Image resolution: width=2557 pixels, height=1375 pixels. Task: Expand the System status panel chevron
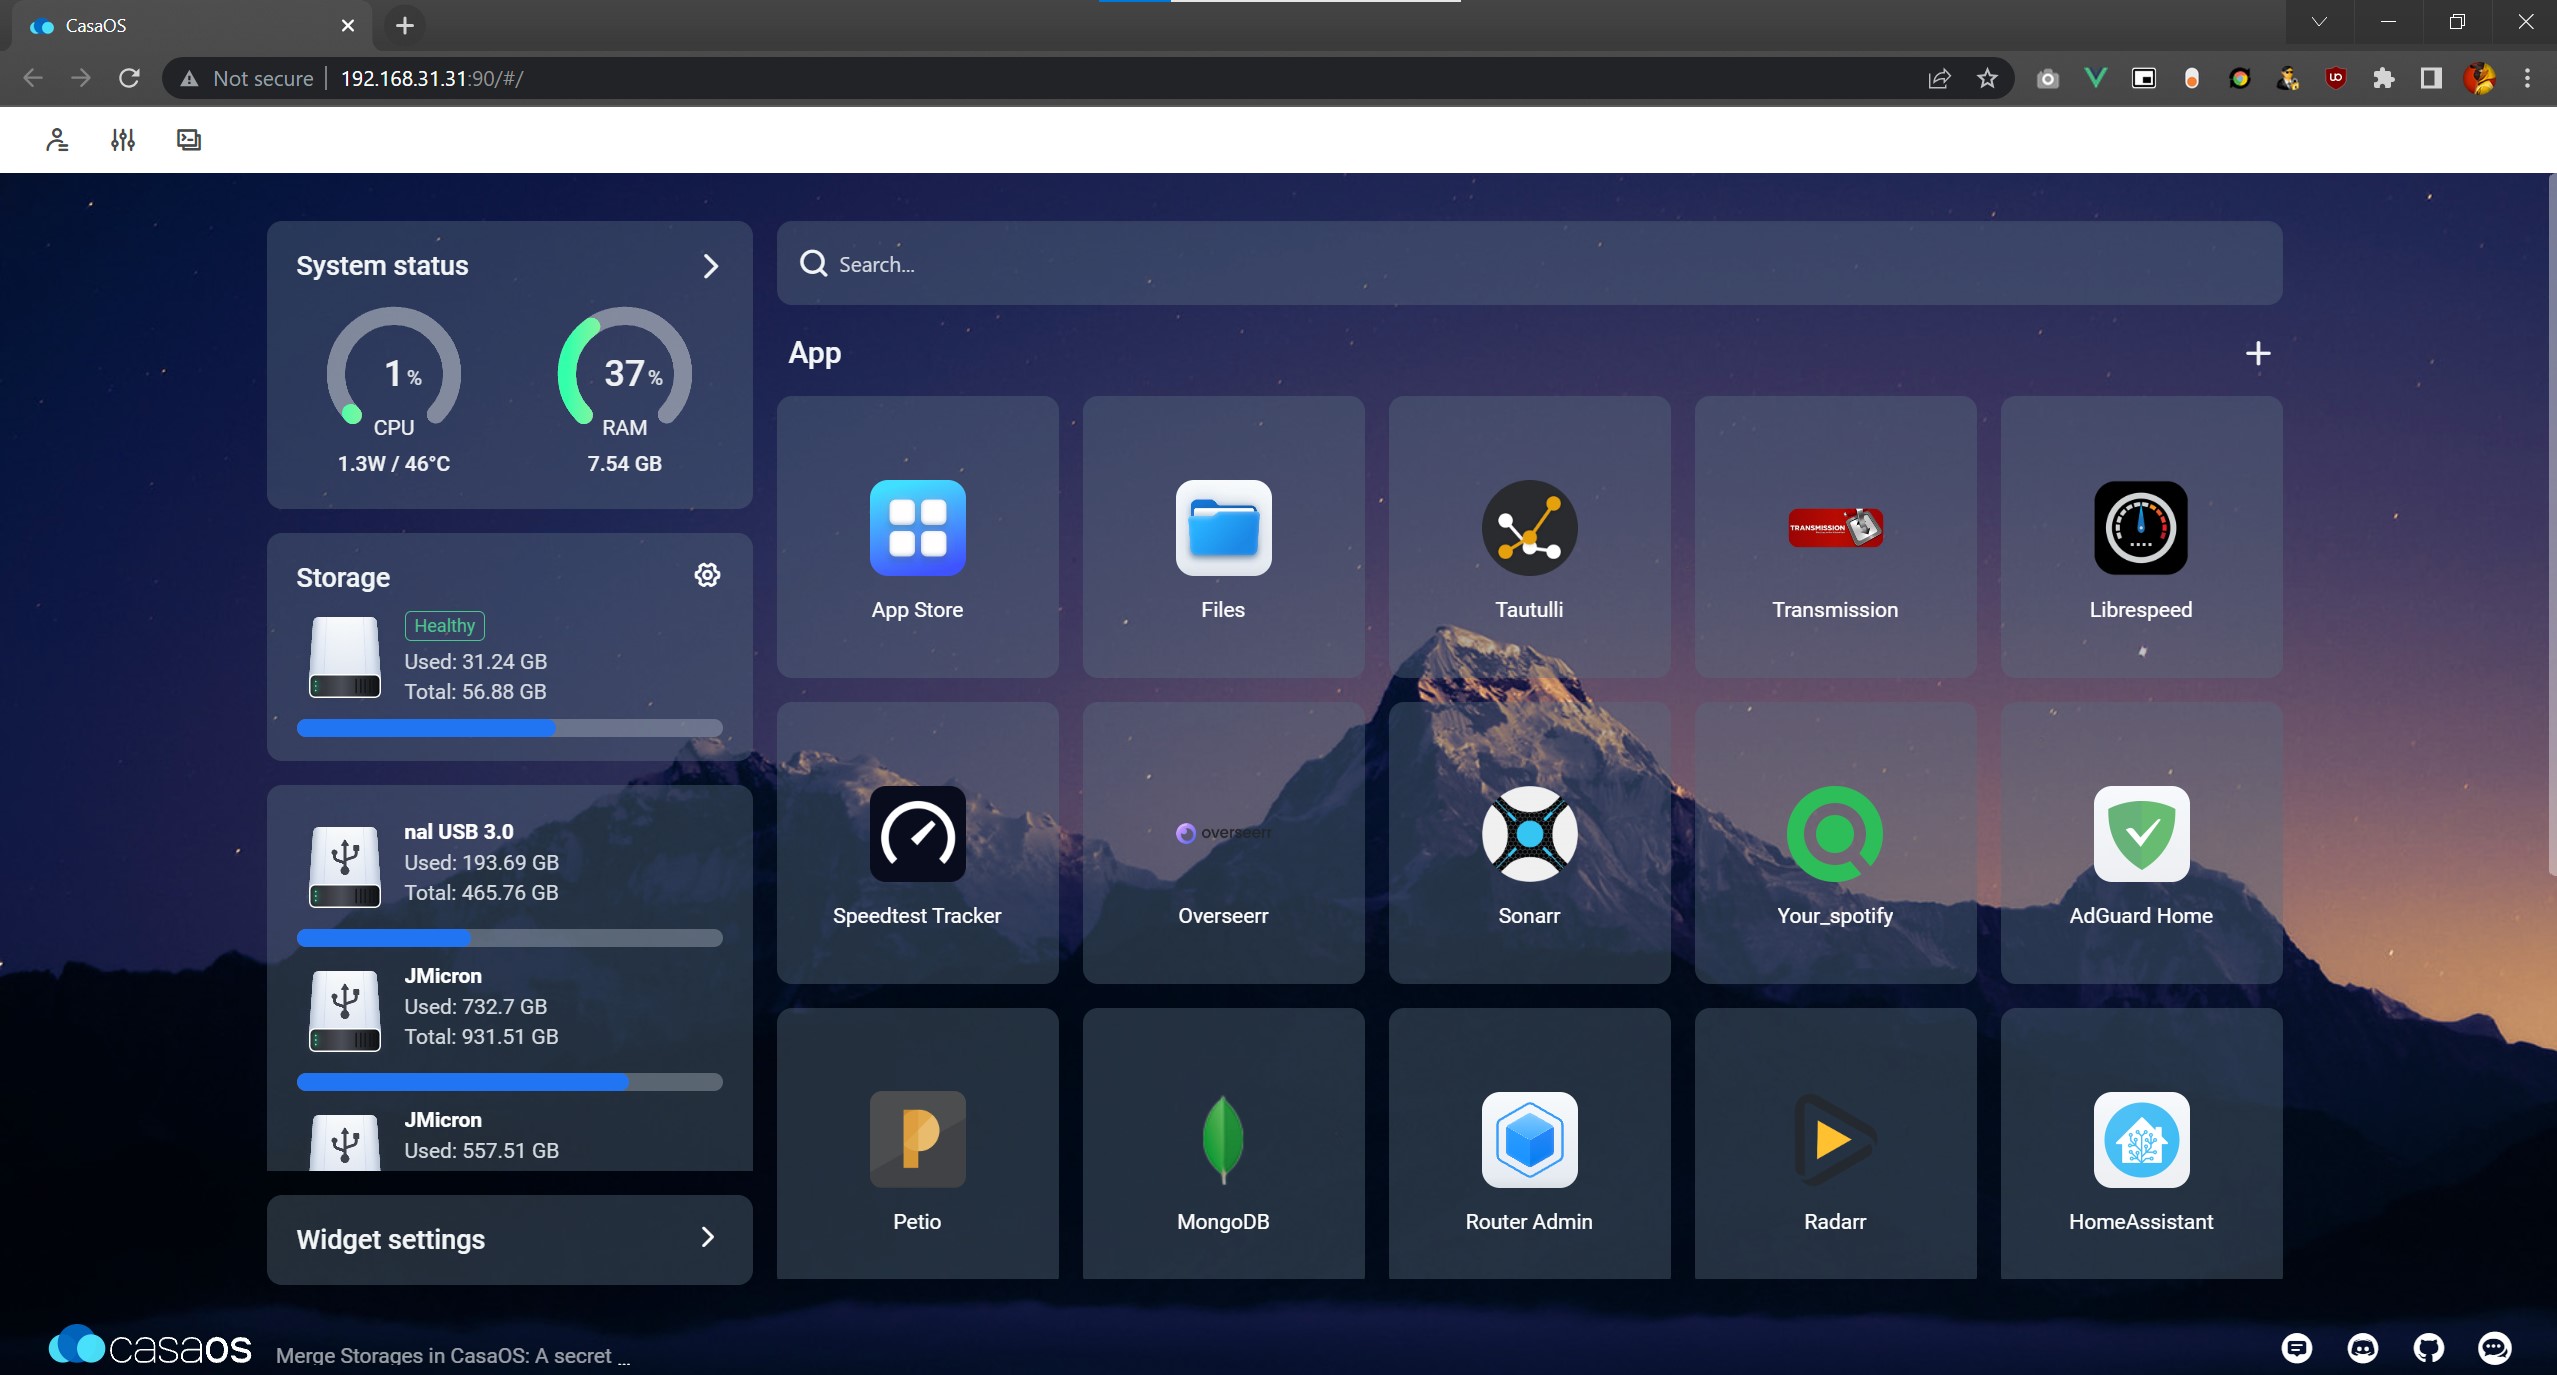click(710, 266)
